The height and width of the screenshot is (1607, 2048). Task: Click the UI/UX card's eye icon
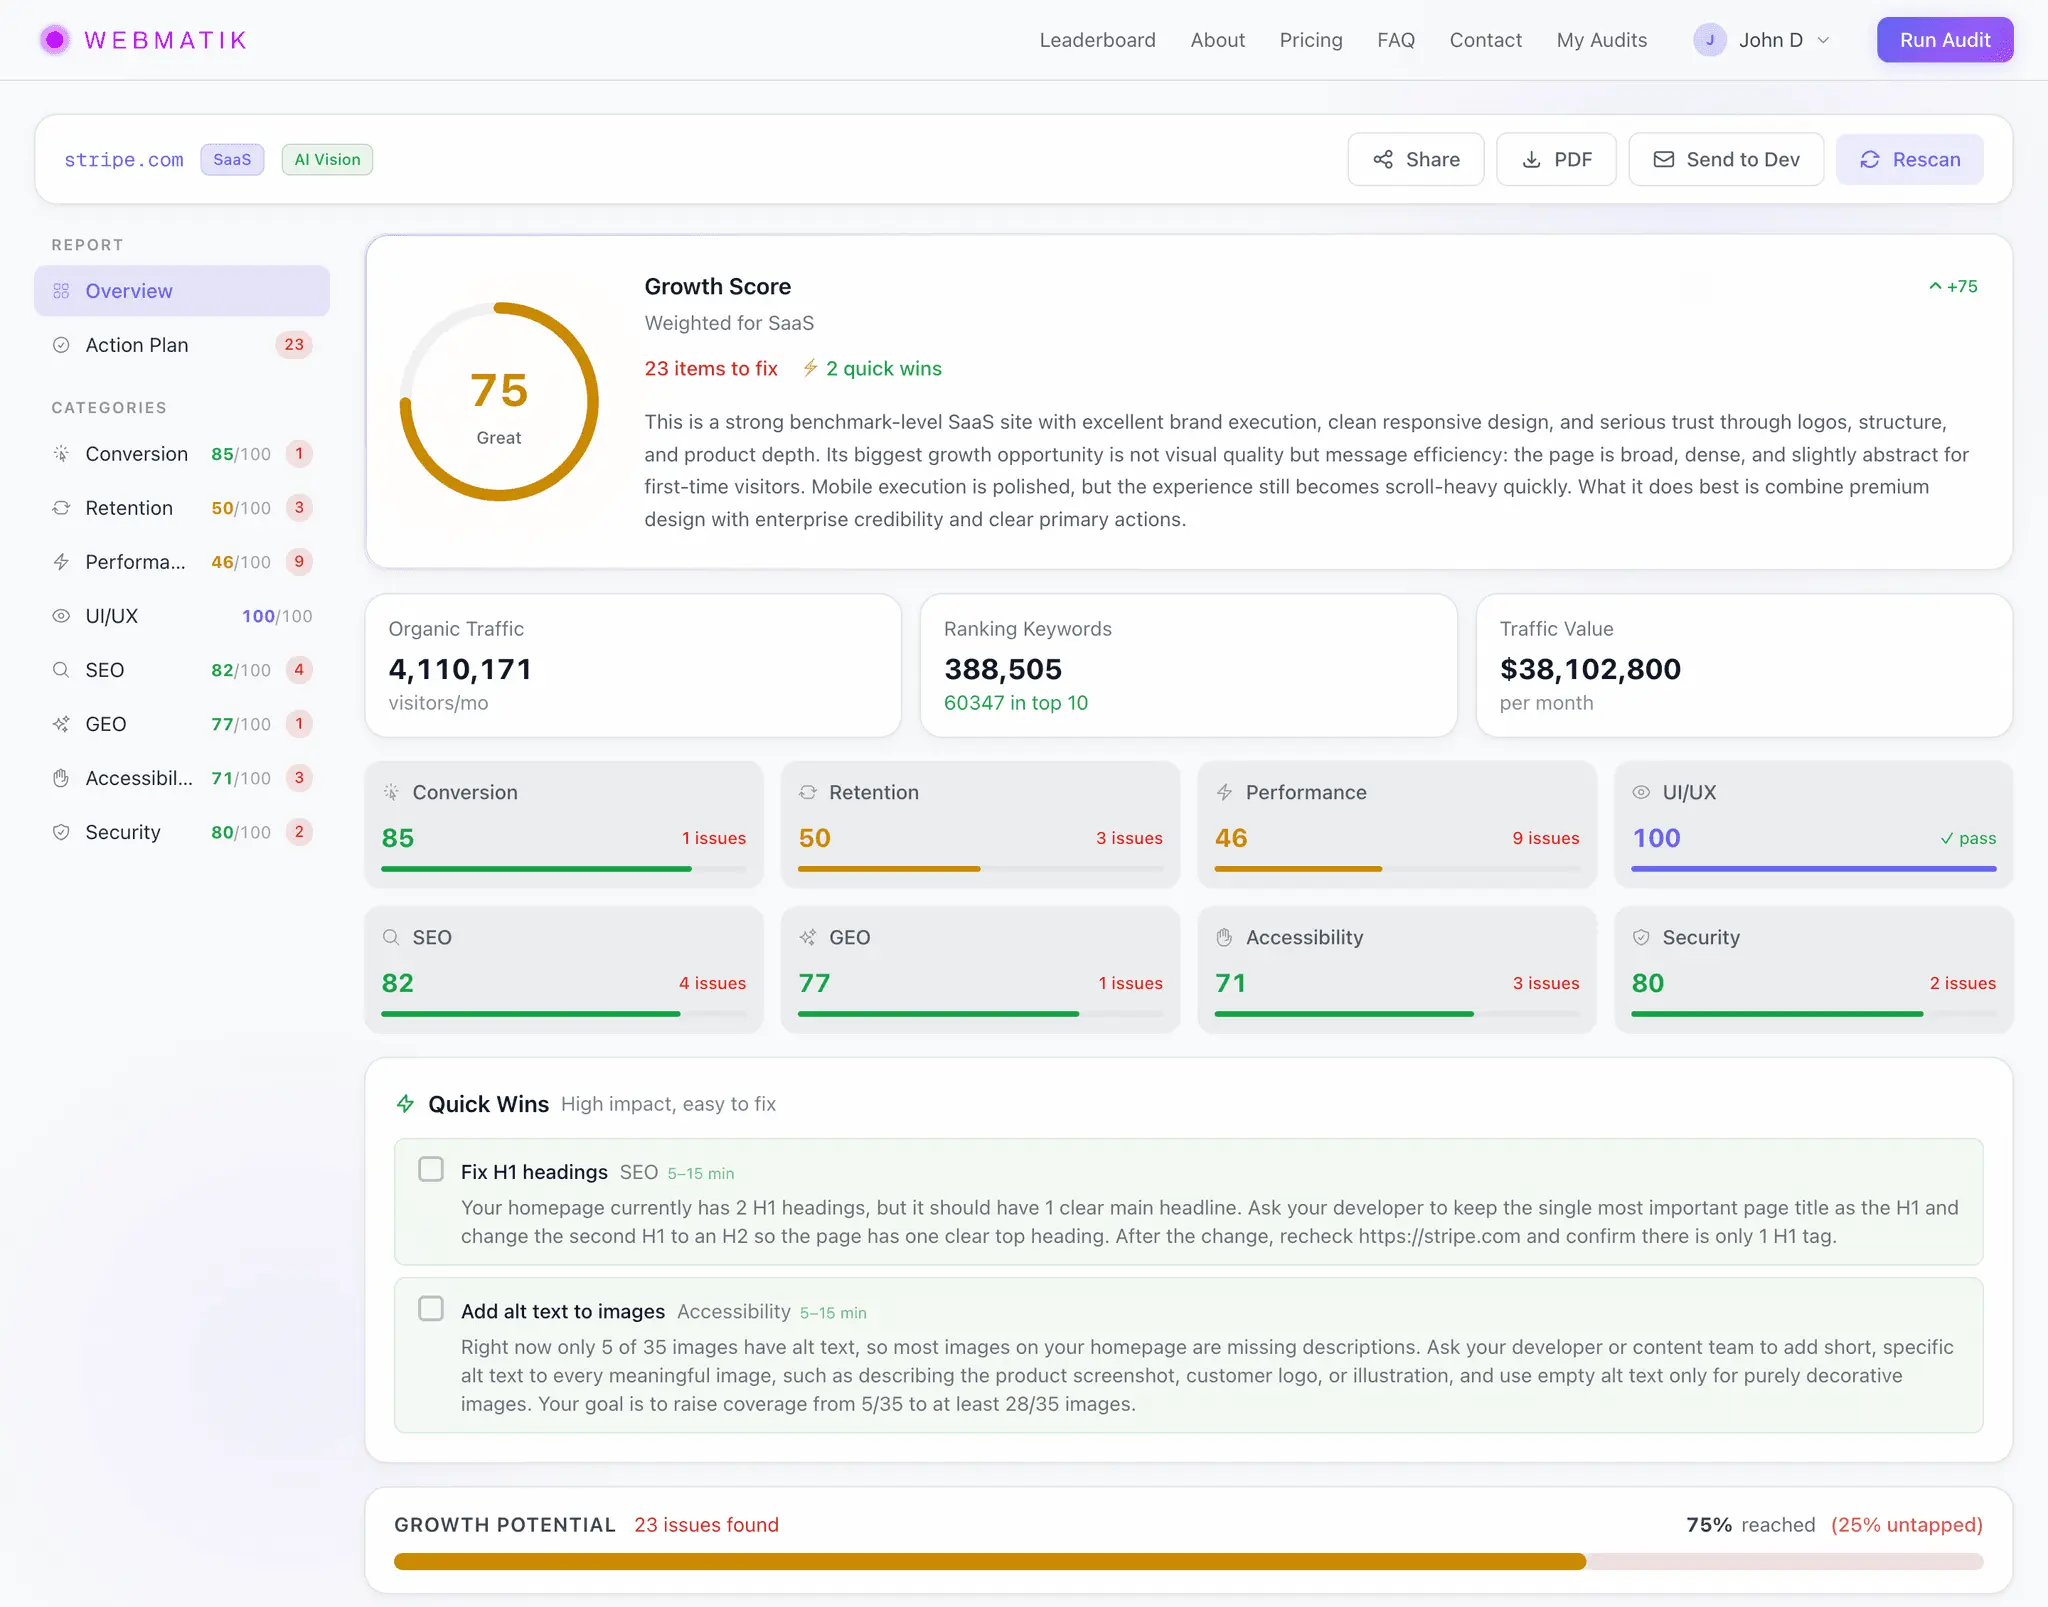pyautogui.click(x=1641, y=792)
